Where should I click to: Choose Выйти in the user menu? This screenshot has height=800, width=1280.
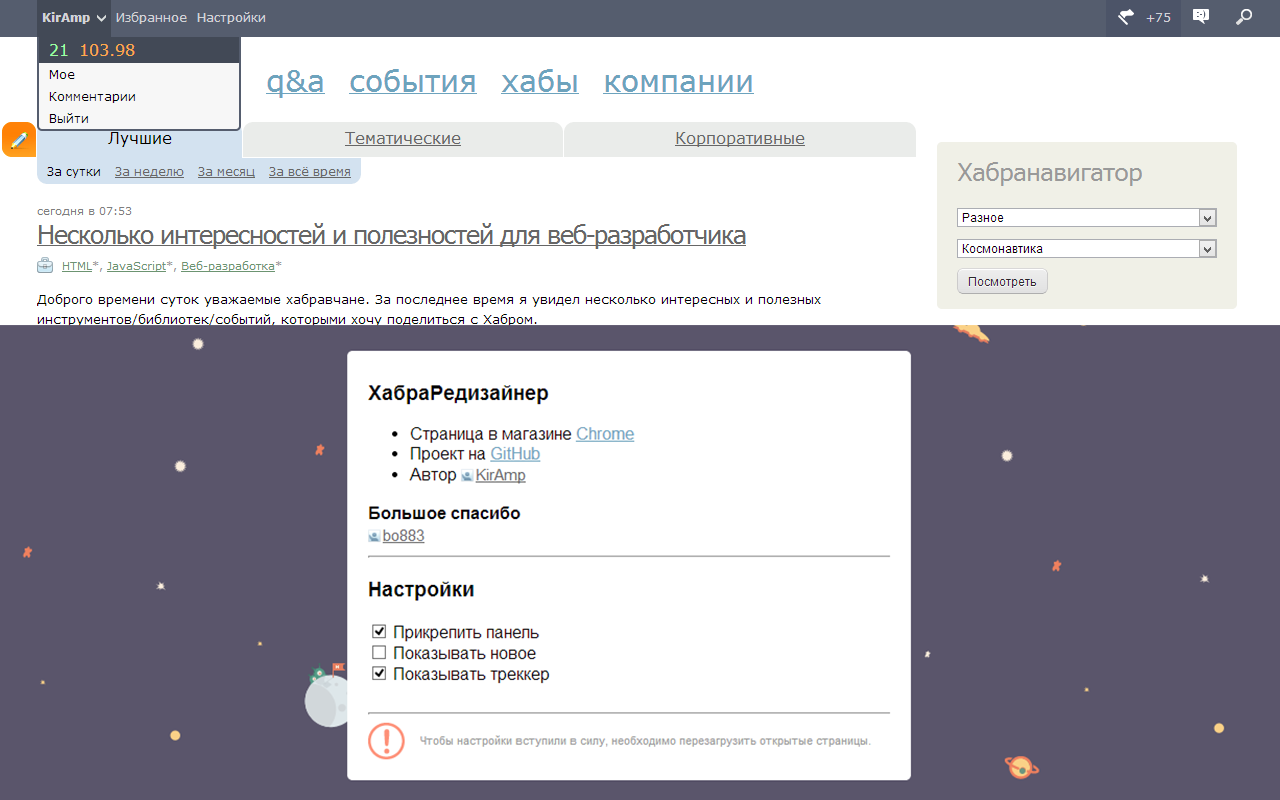[69, 119]
